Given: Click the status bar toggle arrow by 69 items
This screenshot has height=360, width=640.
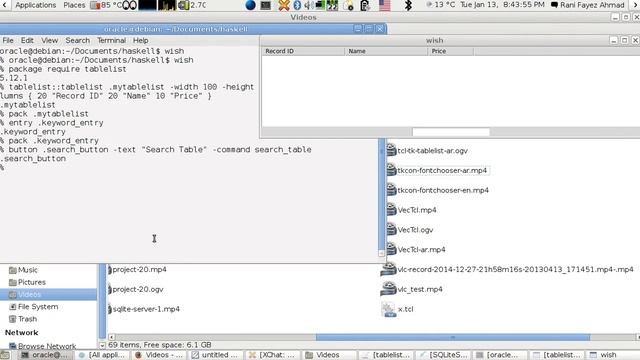Looking at the screenshot, I should 102,345.
